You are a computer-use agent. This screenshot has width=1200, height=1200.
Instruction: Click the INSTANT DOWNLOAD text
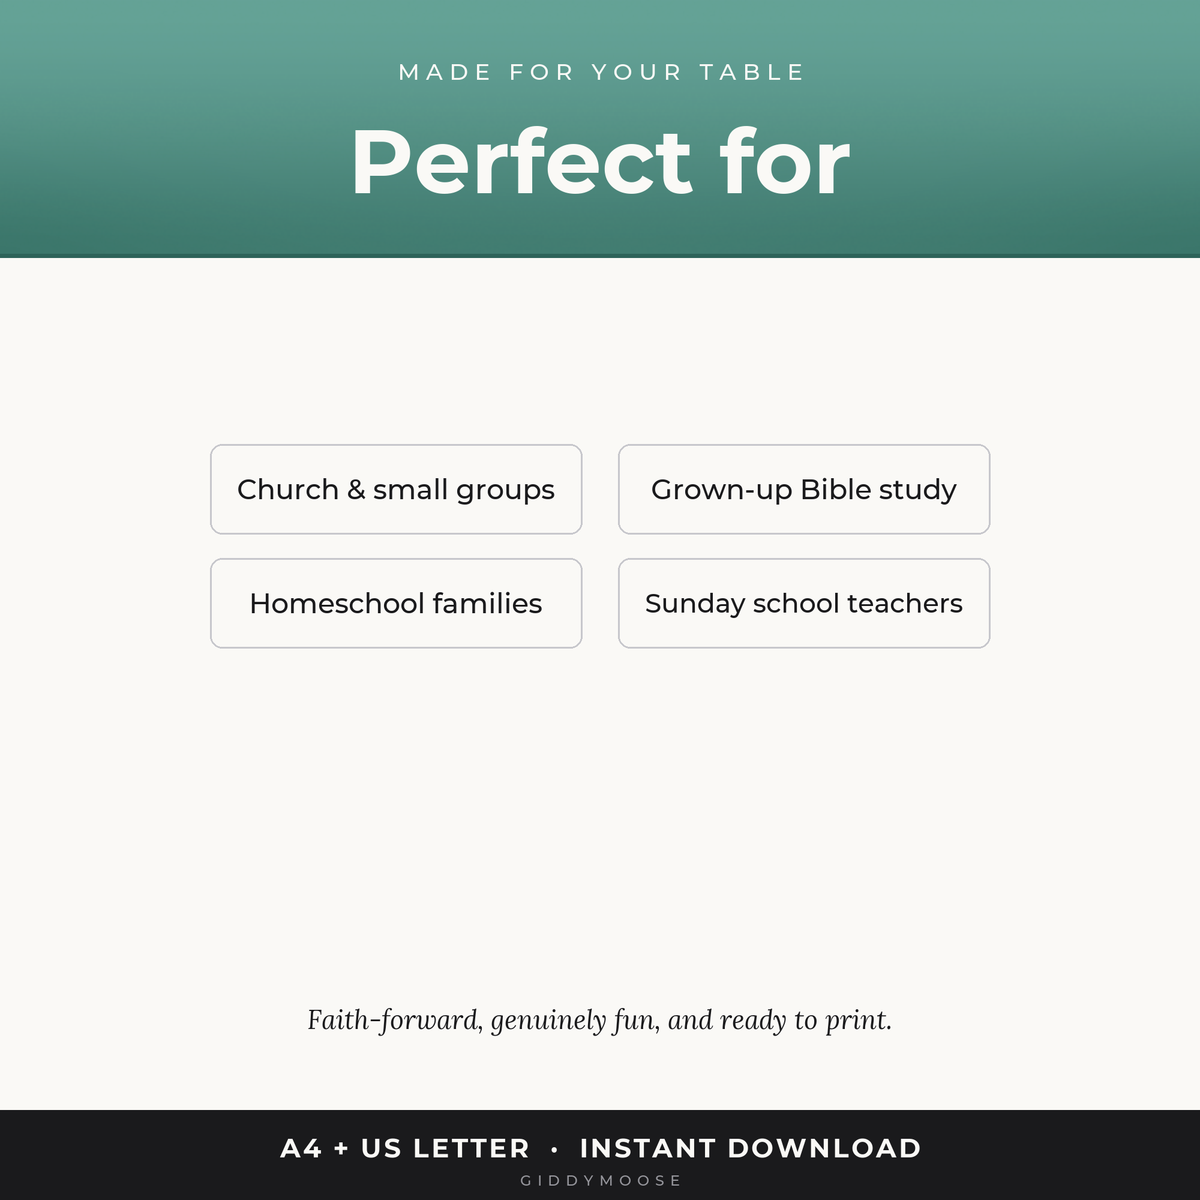click(x=750, y=1148)
